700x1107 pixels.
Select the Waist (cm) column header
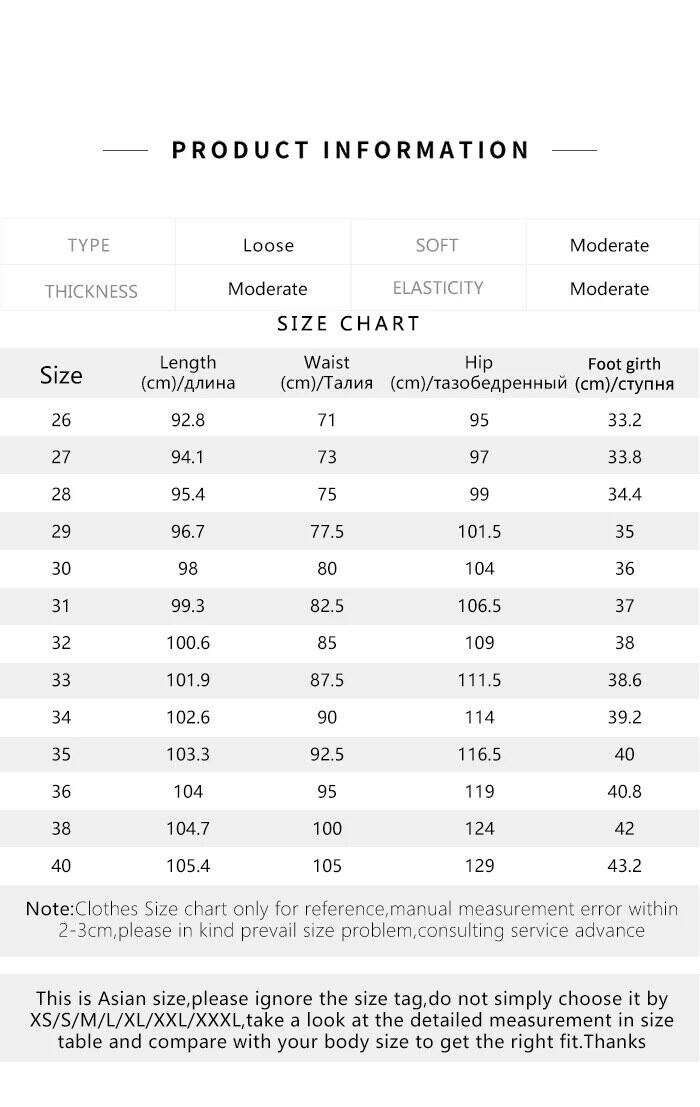tap(327, 372)
